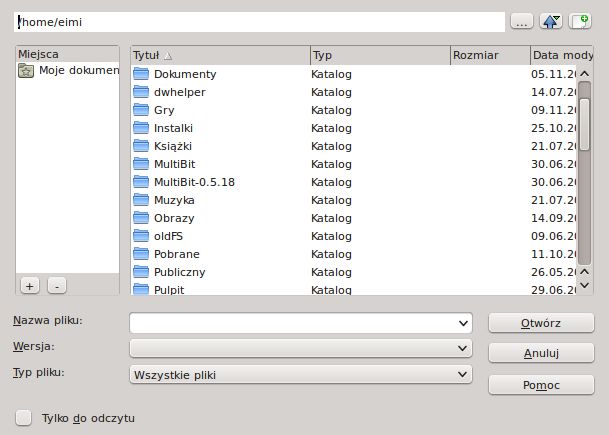Click the up one level arrow icon
The image size is (609, 435).
click(x=551, y=22)
